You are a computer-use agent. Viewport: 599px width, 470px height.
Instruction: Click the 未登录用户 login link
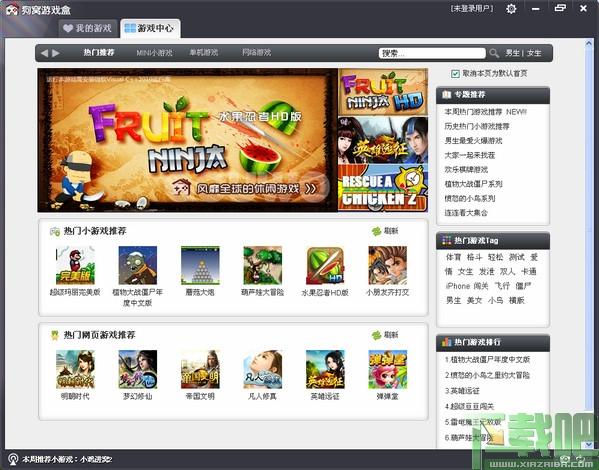[x=472, y=8]
